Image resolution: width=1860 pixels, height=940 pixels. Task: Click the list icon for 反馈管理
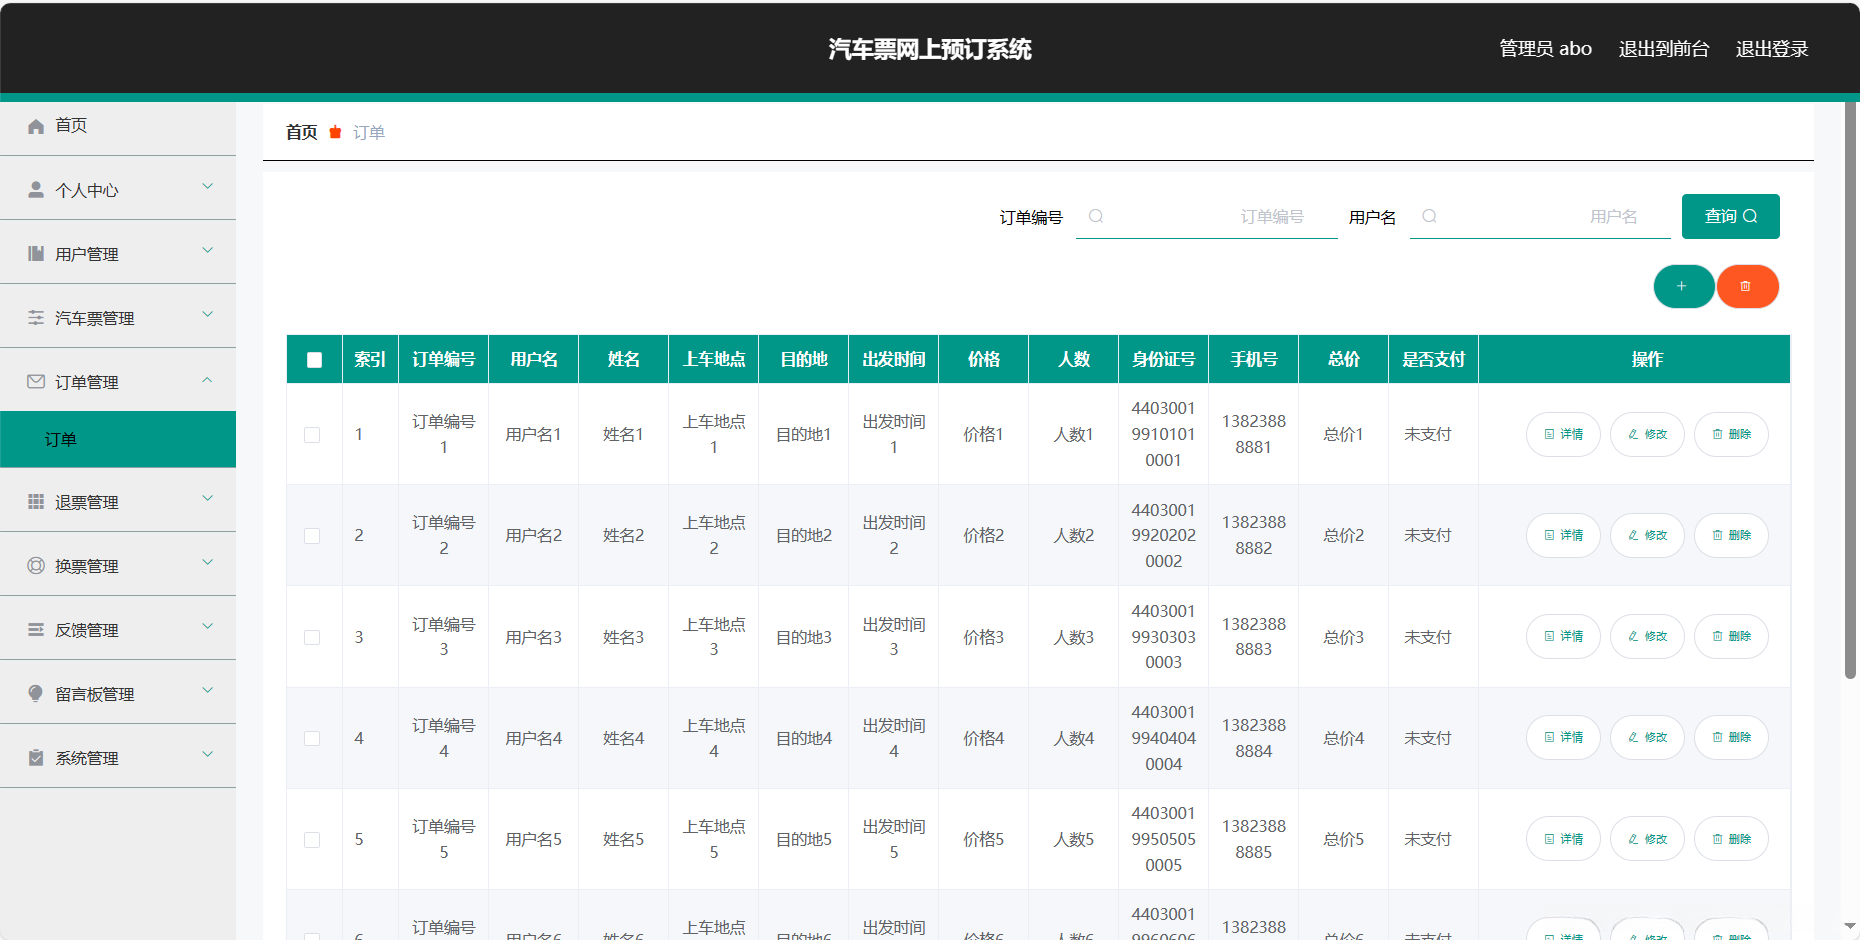[x=36, y=630]
